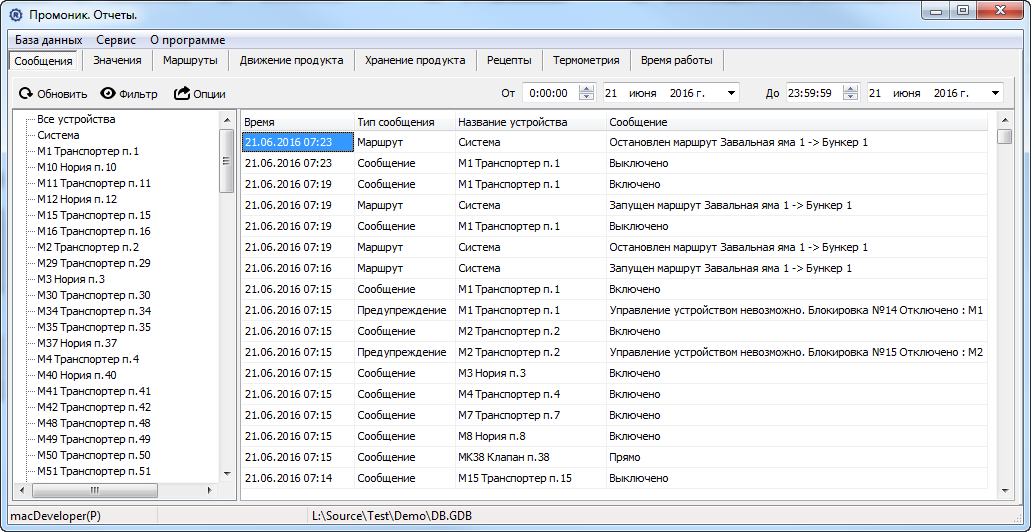Decrease the До time with down spinner
The image size is (1031, 532).
(x=850, y=97)
